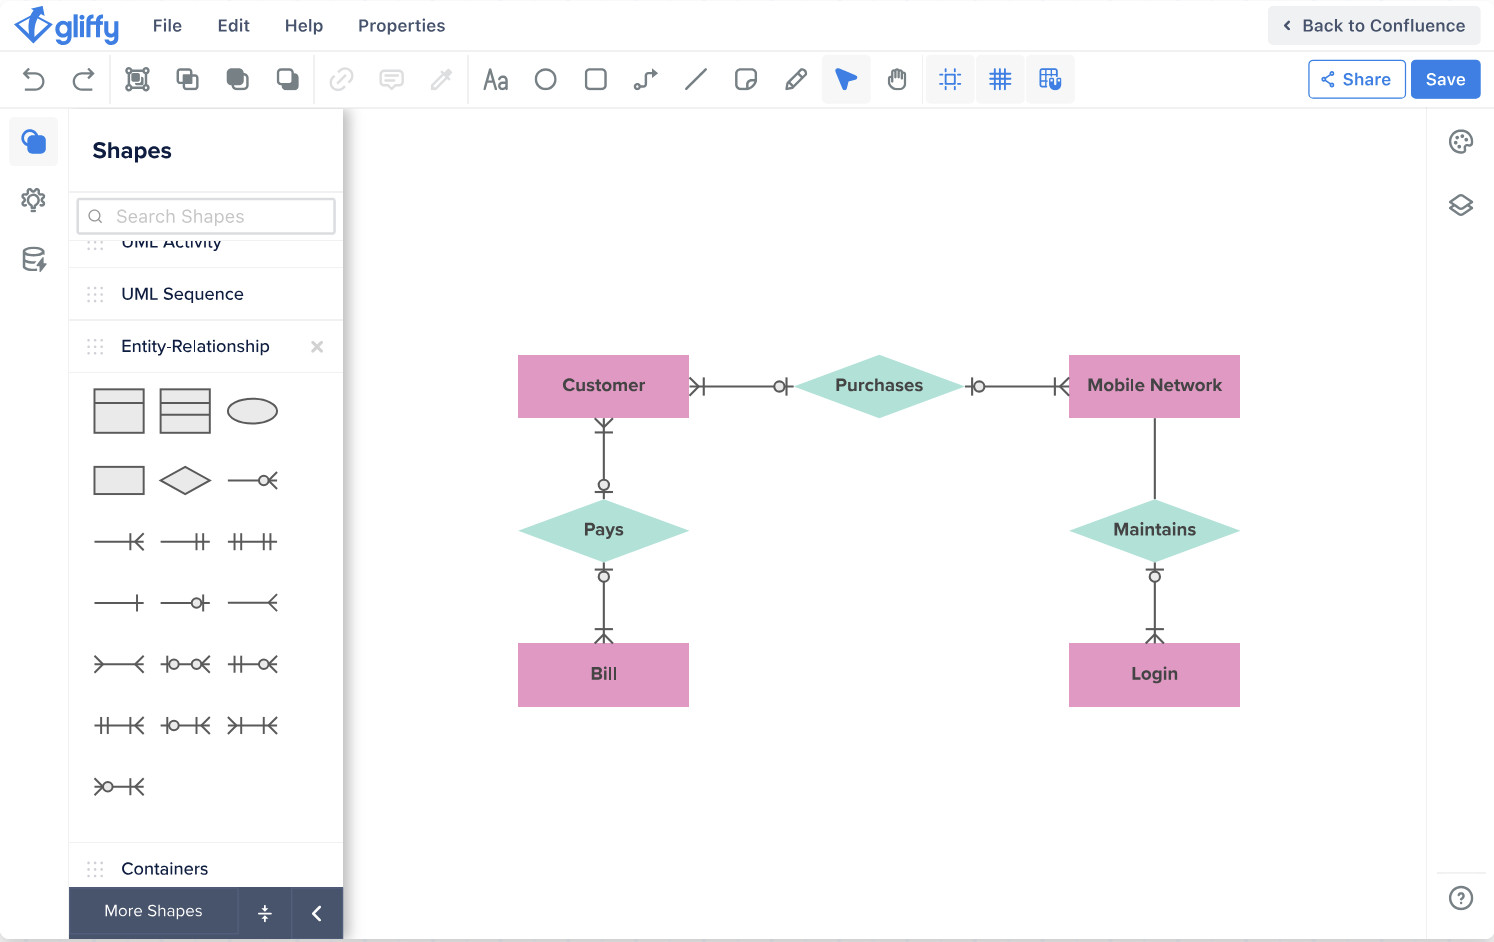Select the straight Line tool
This screenshot has width=1494, height=942.
tap(696, 80)
